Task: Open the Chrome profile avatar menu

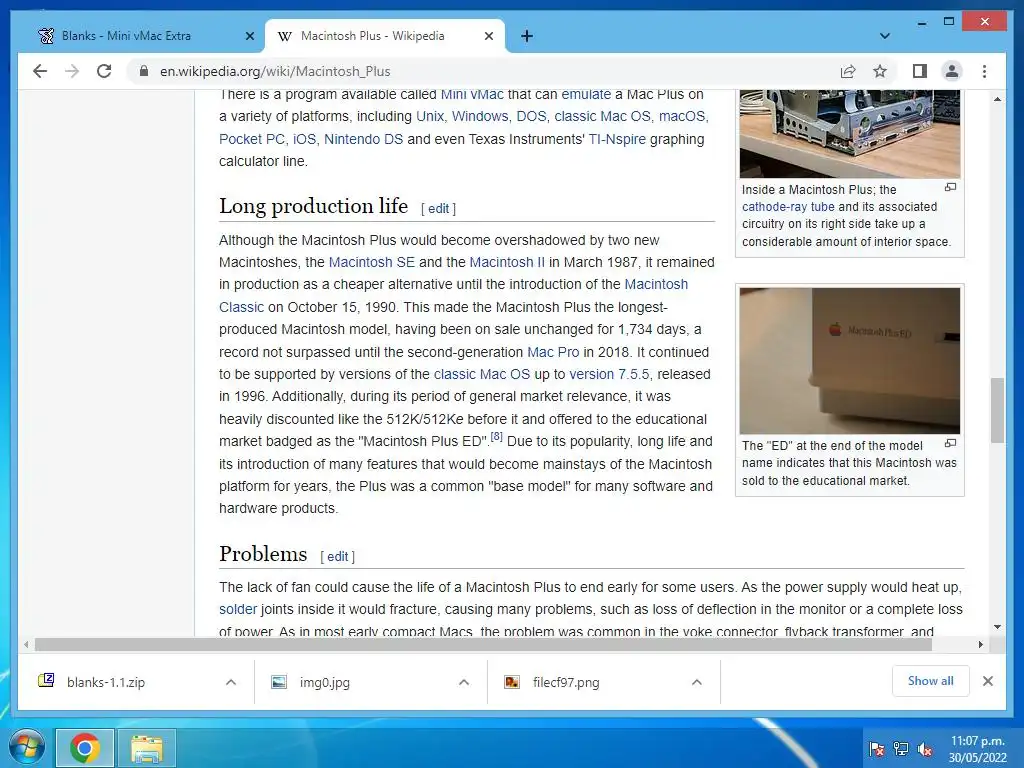Action: click(x=952, y=71)
